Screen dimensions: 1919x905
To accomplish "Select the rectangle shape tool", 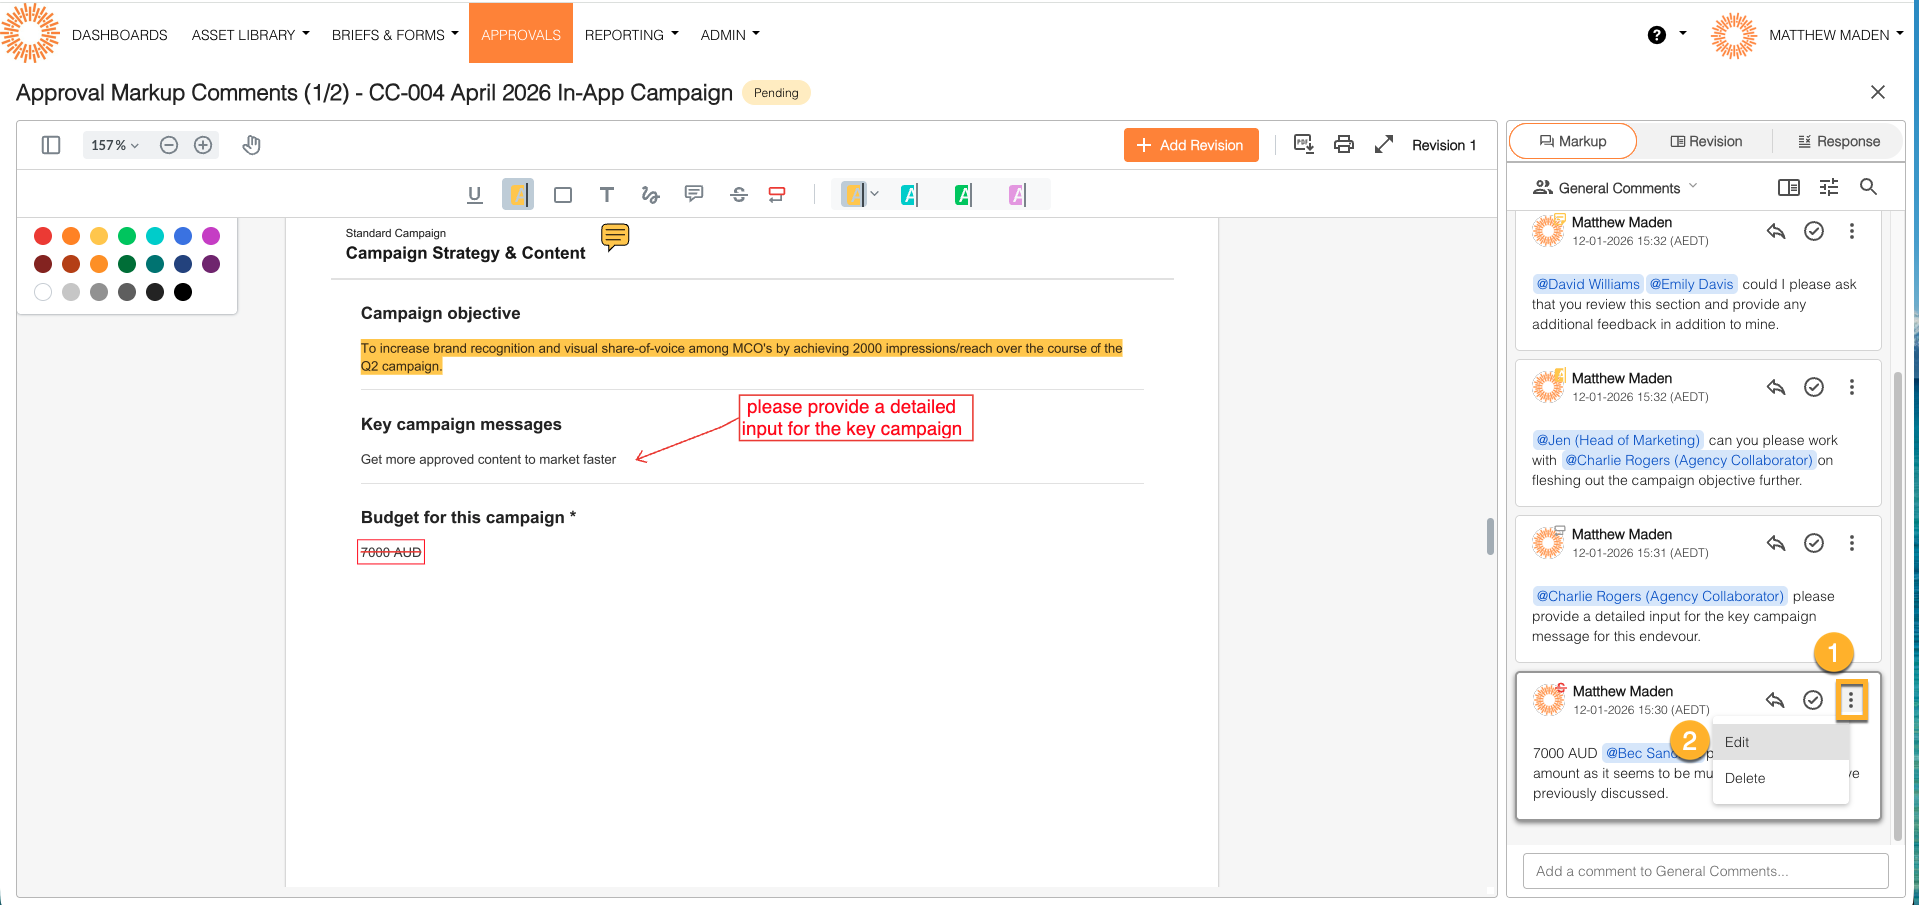I will point(563,195).
